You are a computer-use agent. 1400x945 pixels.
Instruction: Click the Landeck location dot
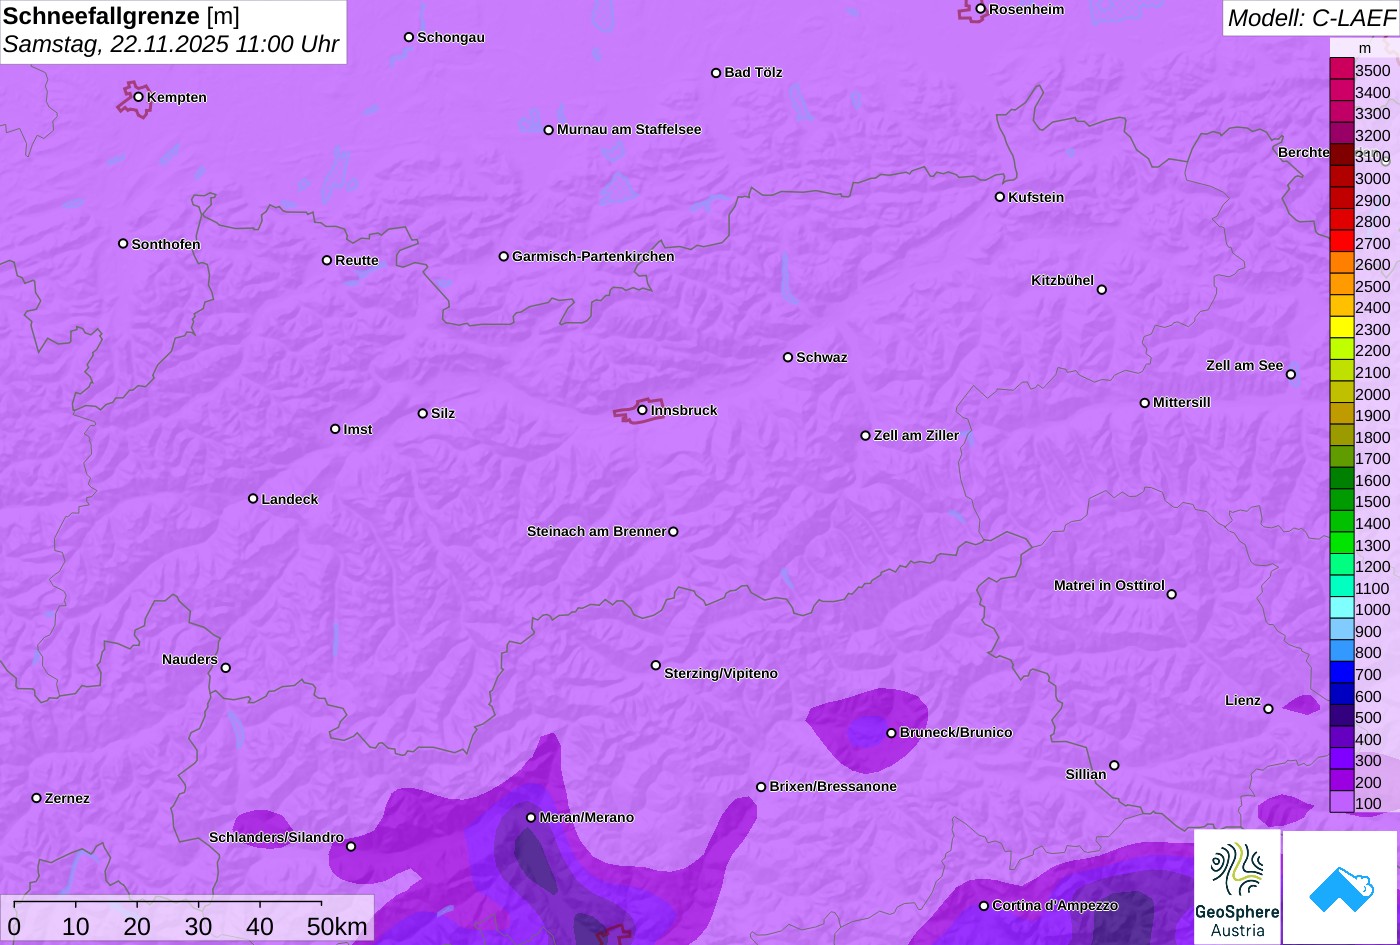tap(253, 498)
